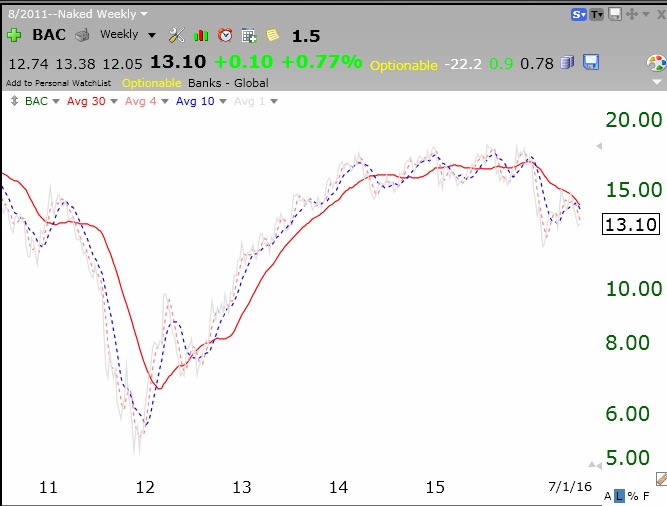
Task: Click the 6.00 price scale label
Action: pos(627,413)
